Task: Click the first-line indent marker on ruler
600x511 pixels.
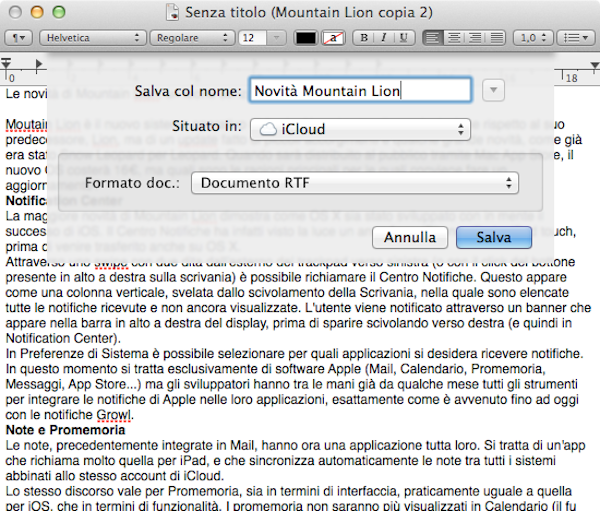Action: click(6, 61)
